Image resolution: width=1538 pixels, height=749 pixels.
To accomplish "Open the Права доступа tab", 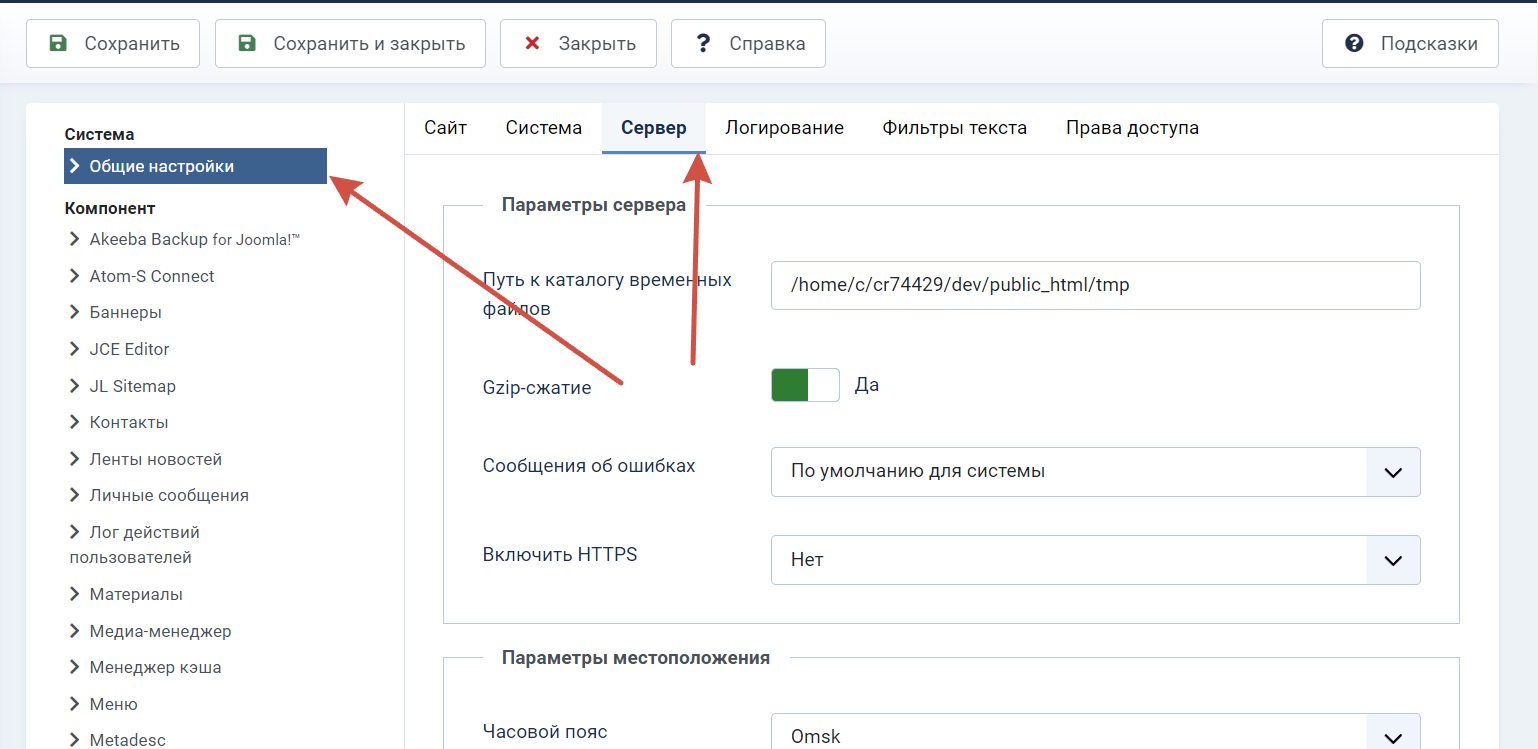I will click(1133, 128).
